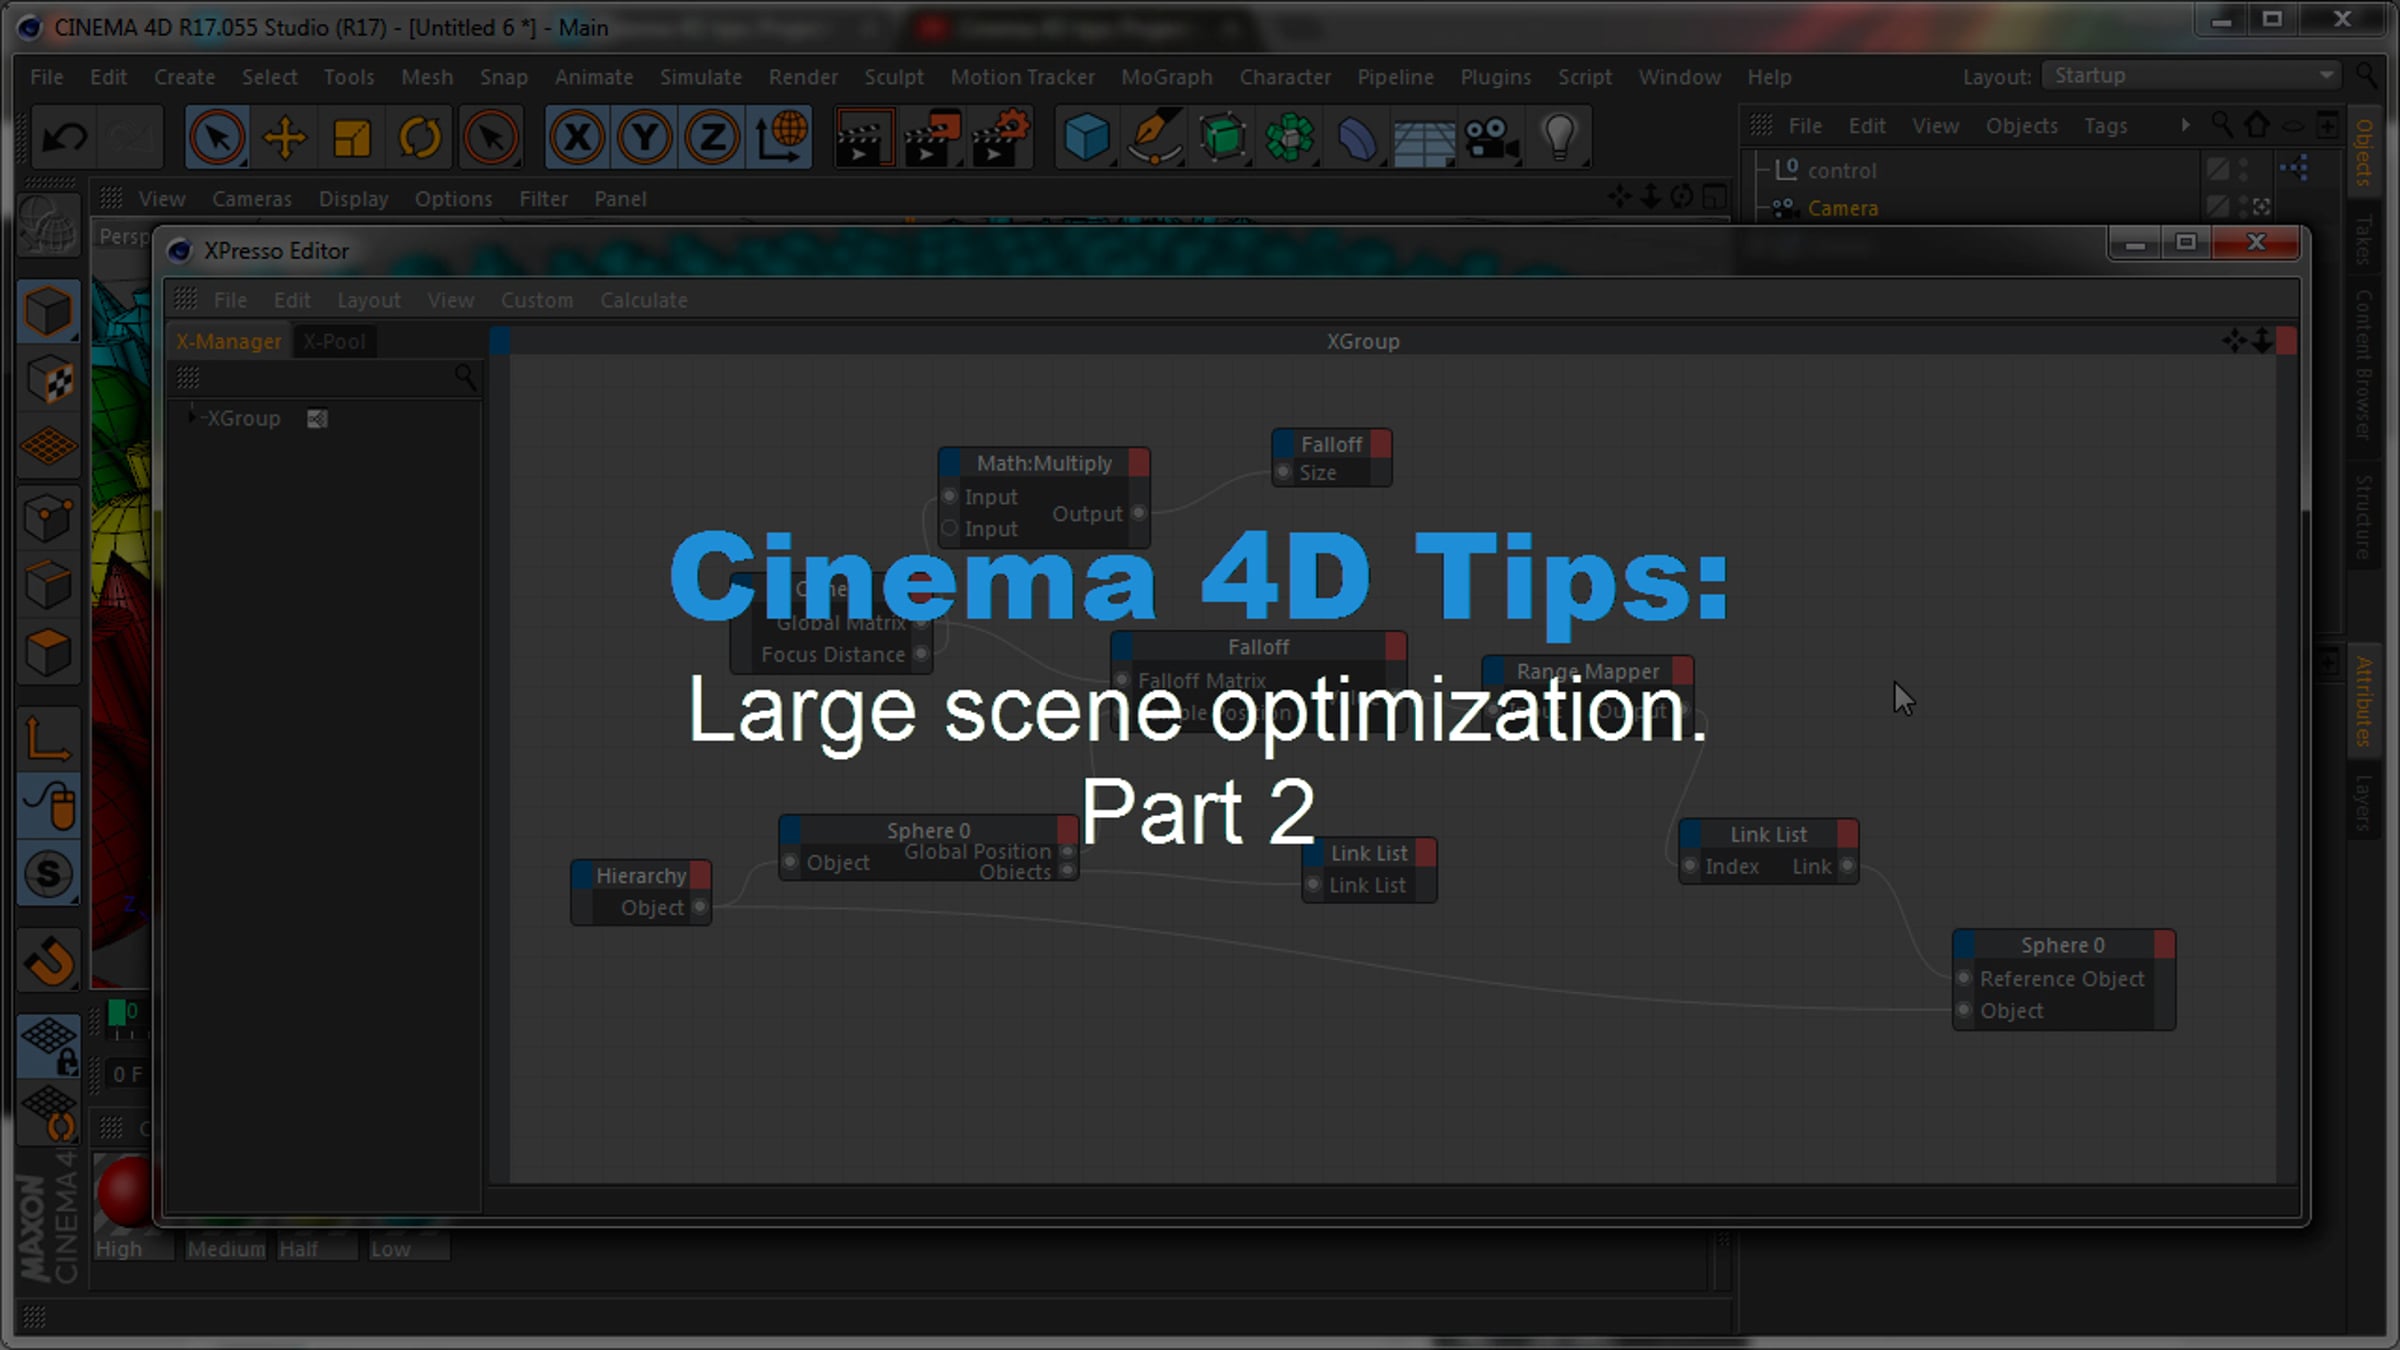Image resolution: width=2400 pixels, height=1350 pixels.
Task: Select the Rotate tool icon
Action: 420,137
